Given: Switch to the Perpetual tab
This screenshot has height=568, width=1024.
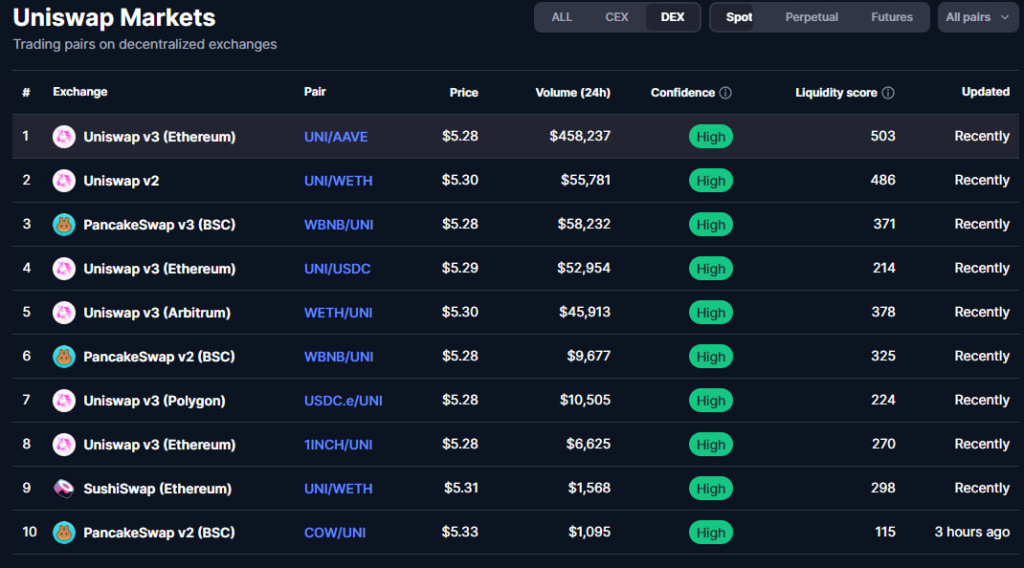Looking at the screenshot, I should tap(812, 17).
